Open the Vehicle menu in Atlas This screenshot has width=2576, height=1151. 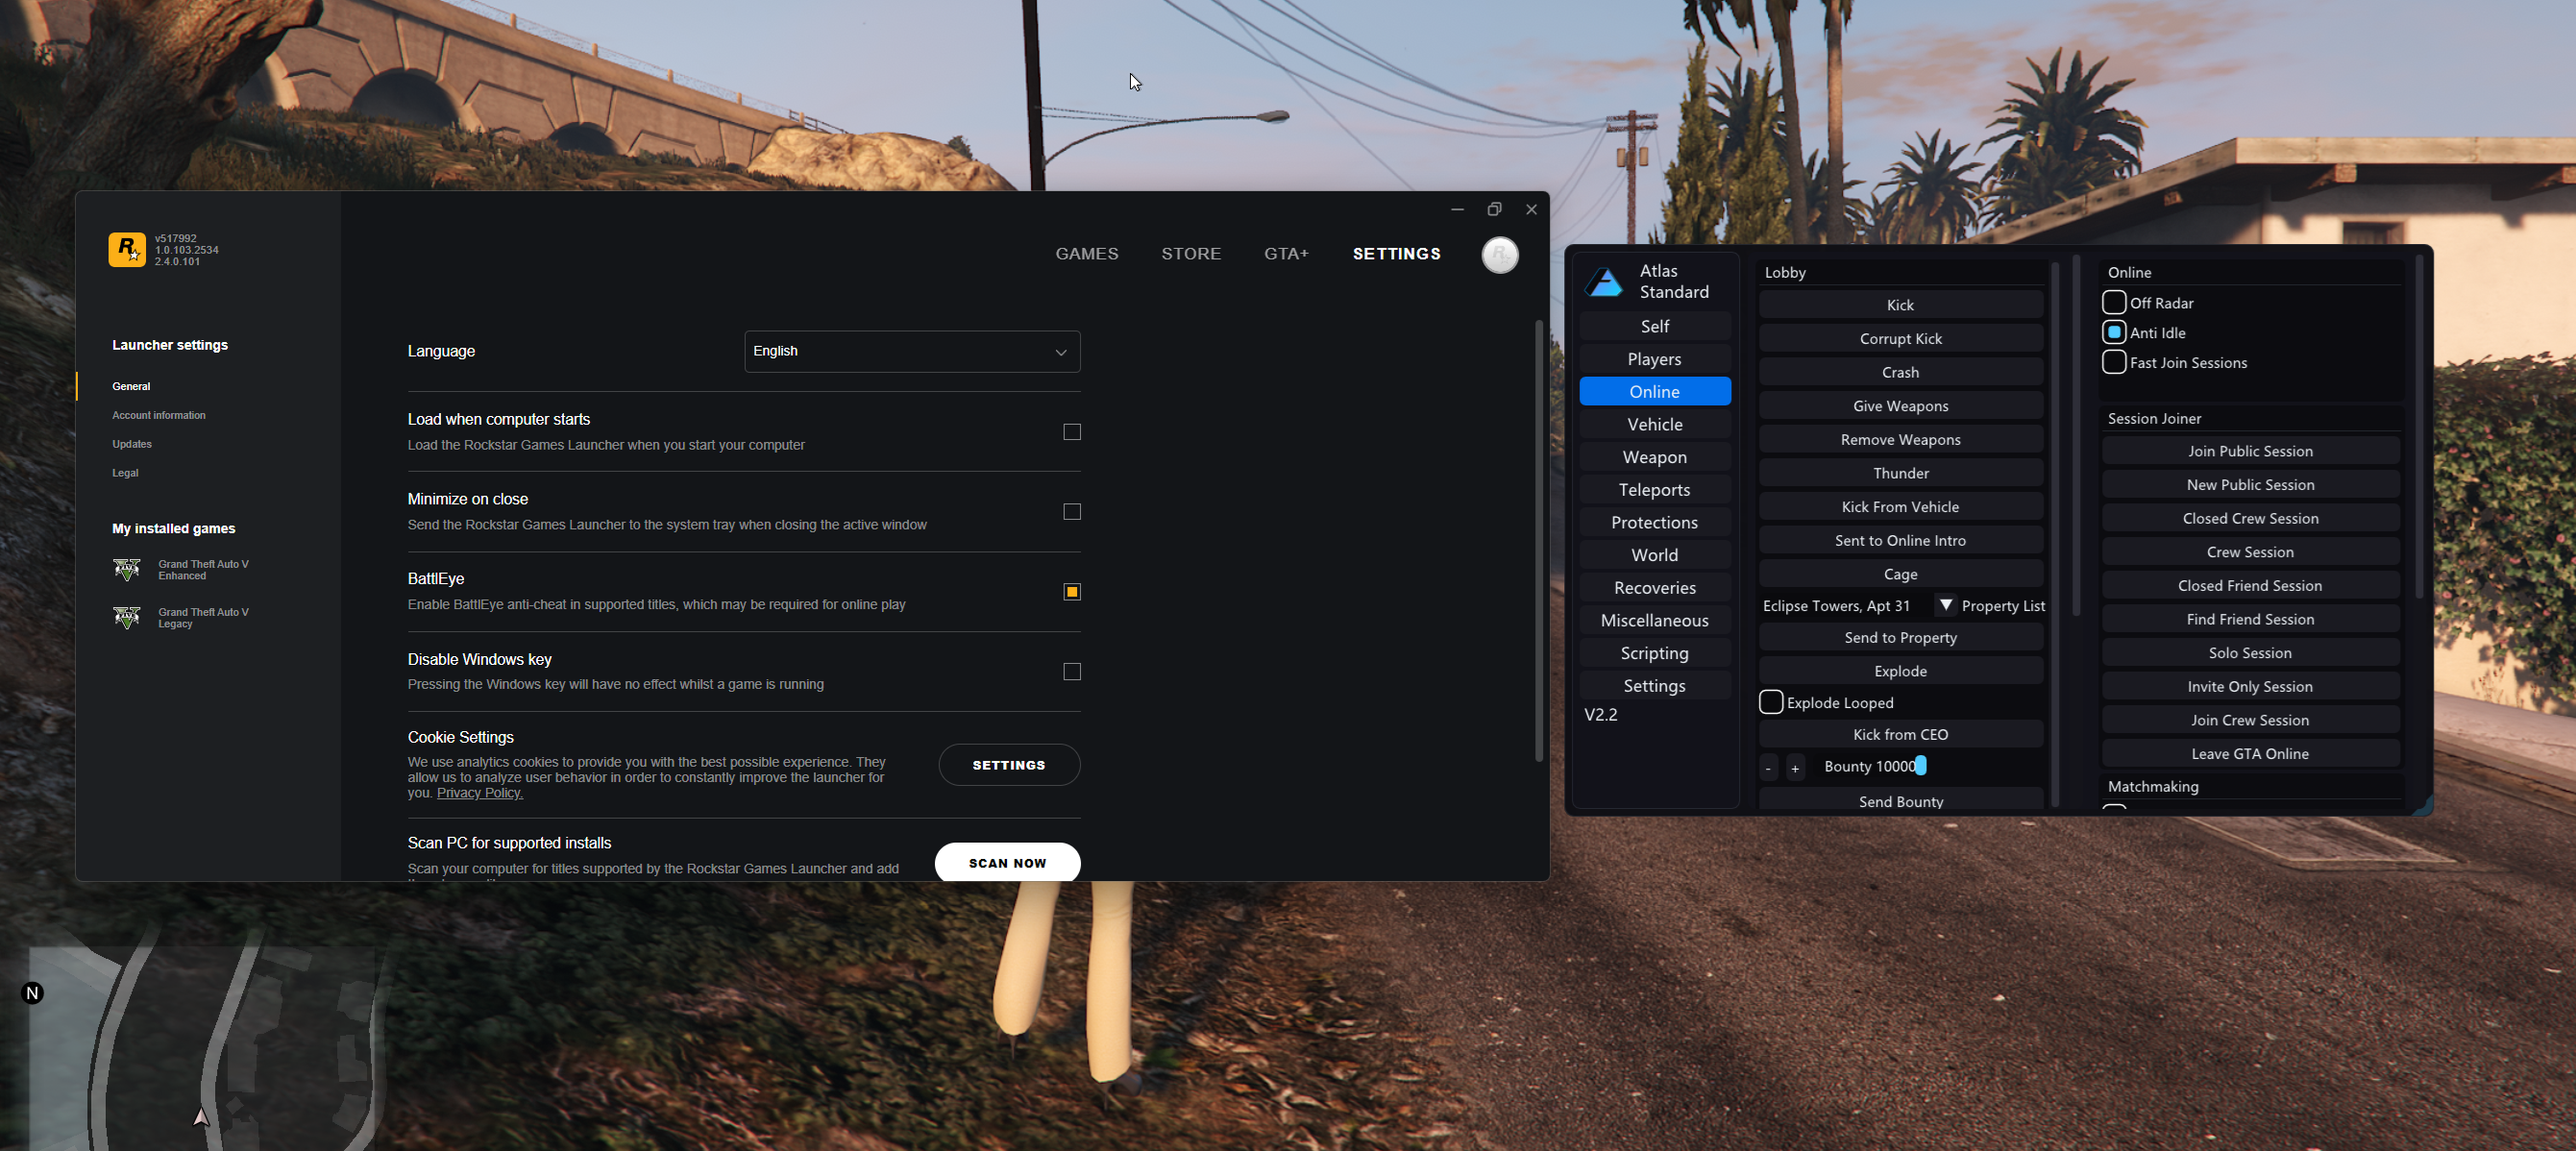1654,424
